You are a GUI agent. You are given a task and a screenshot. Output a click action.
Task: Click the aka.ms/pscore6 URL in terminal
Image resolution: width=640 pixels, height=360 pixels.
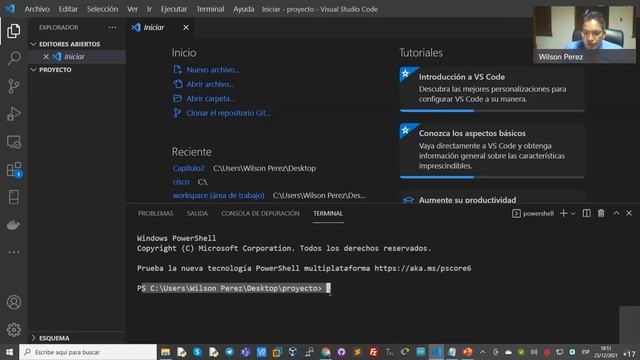[x=422, y=268]
